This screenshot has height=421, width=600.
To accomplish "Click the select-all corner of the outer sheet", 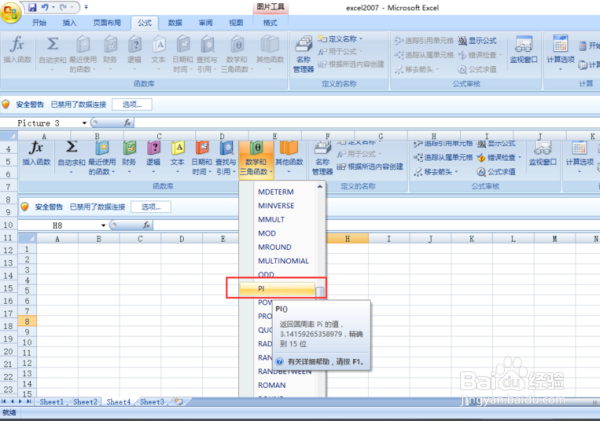I will pyautogui.click(x=8, y=136).
